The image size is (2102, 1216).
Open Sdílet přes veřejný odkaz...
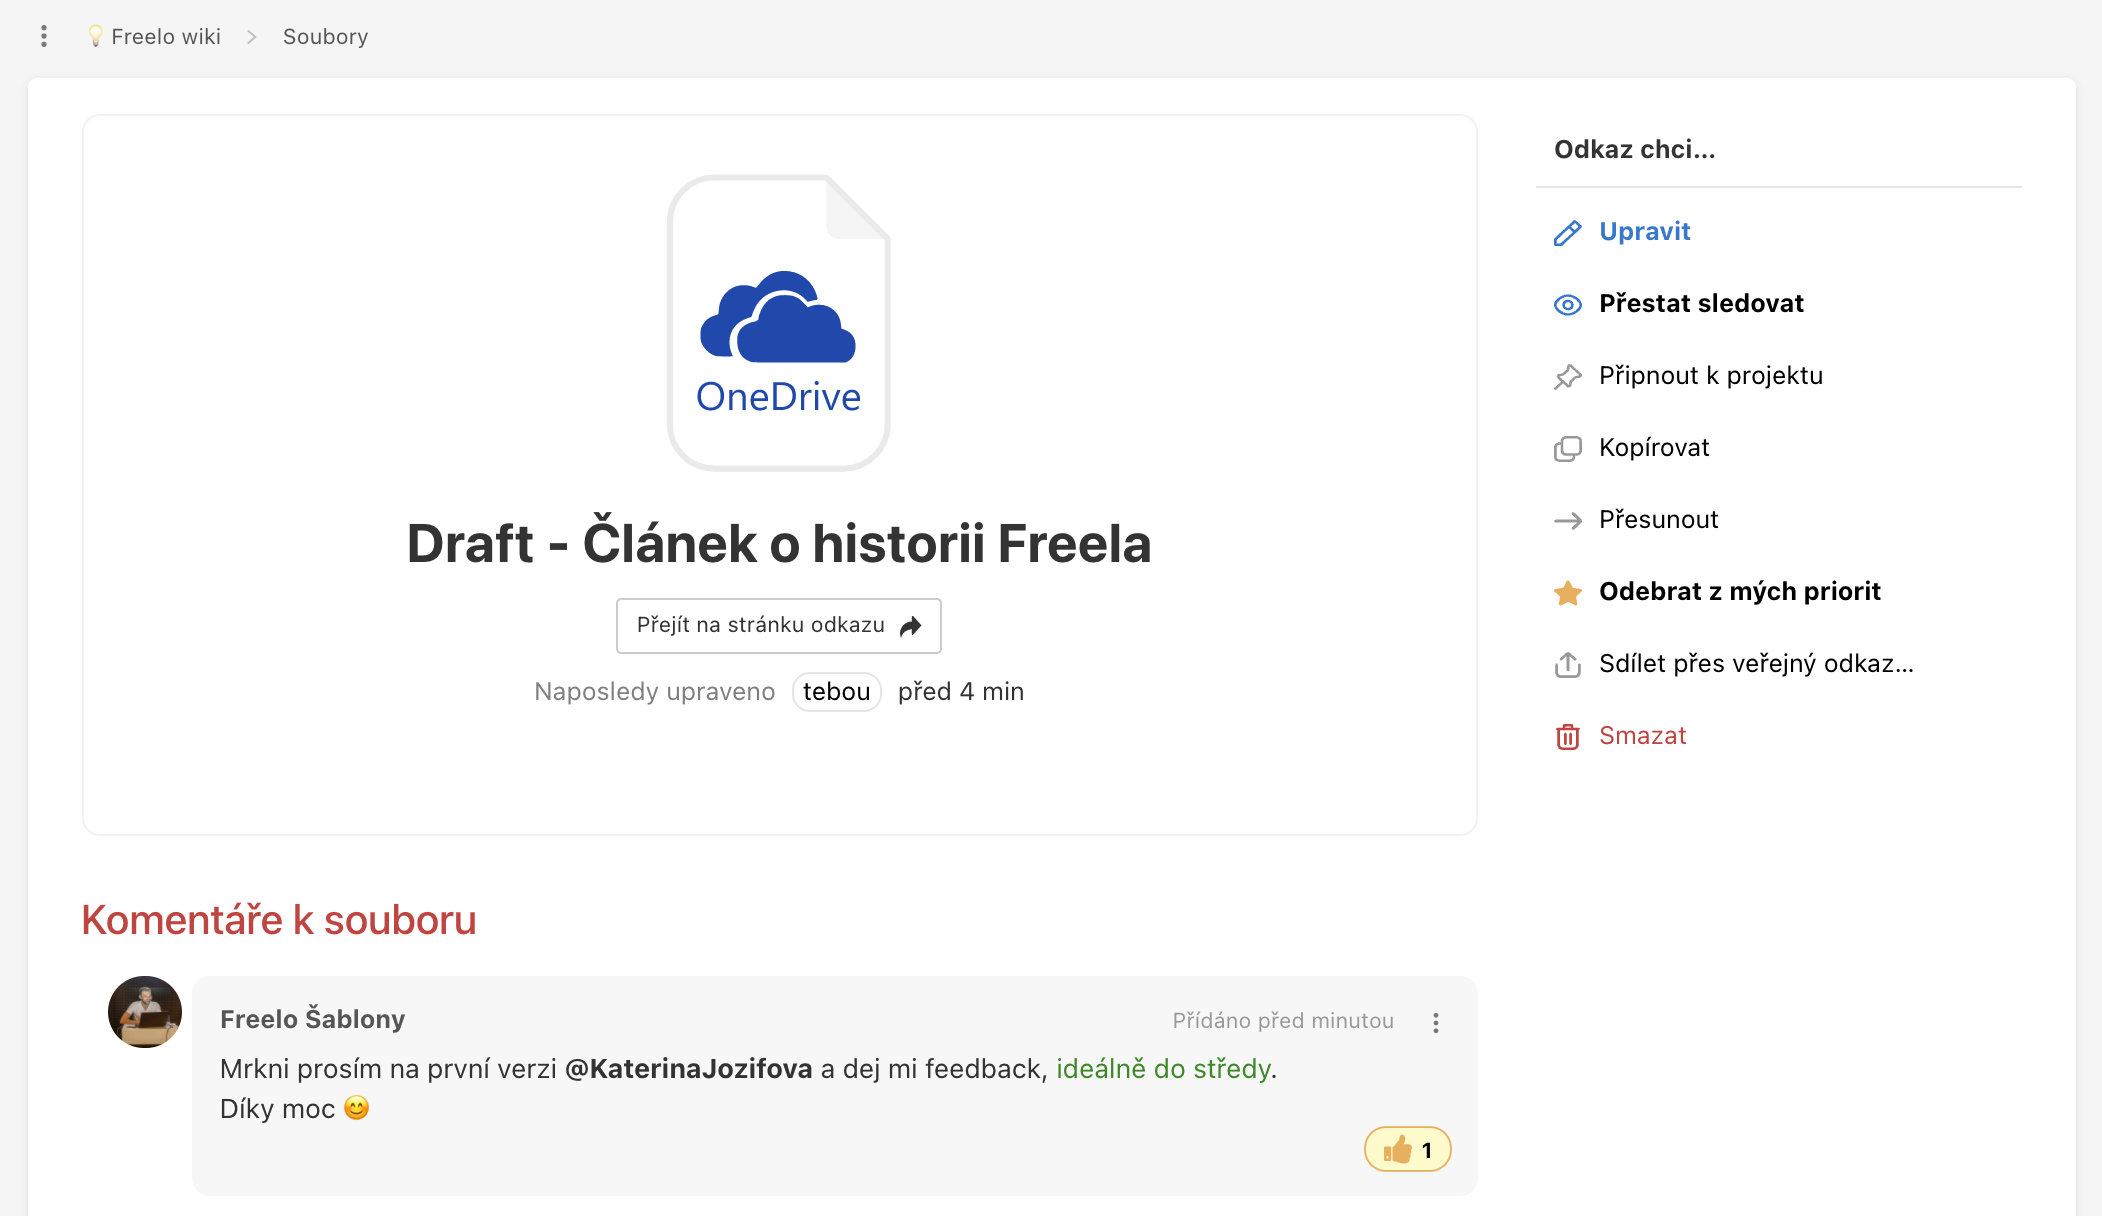tap(1756, 664)
